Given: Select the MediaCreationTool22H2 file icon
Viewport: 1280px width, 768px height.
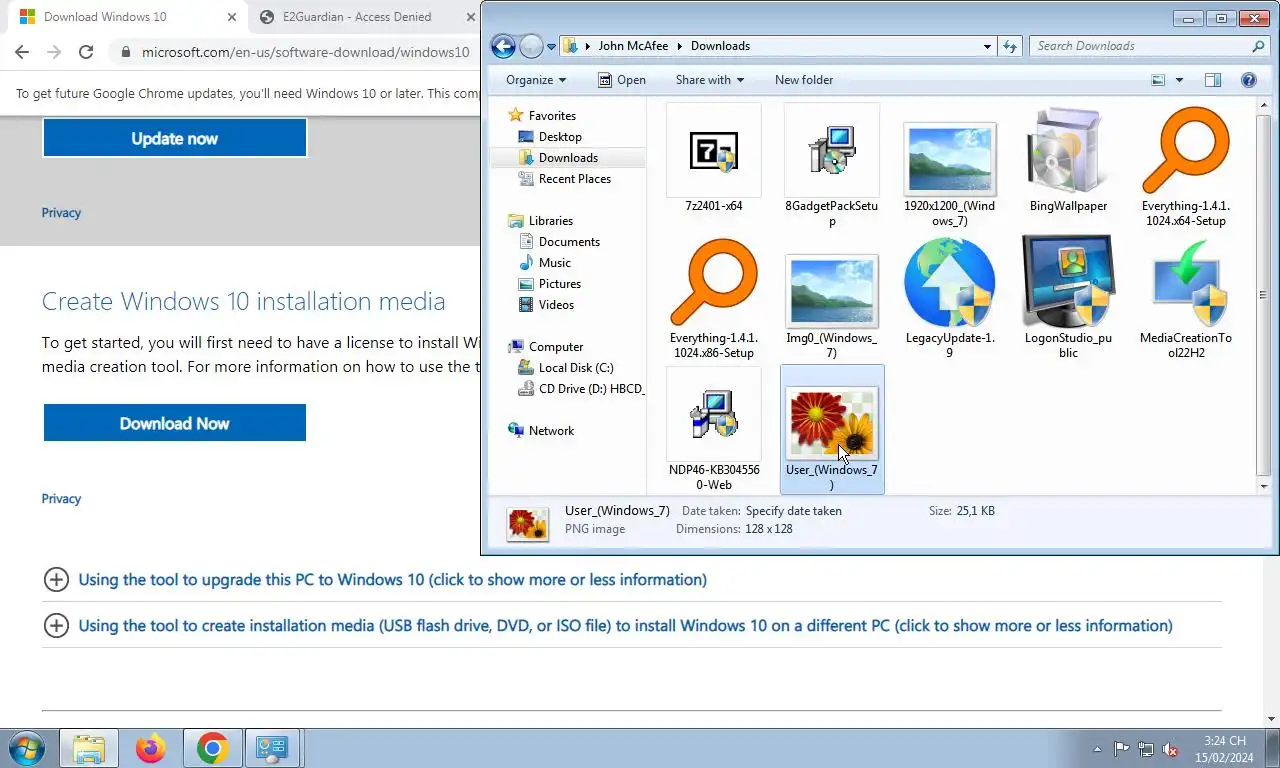Looking at the screenshot, I should (1186, 284).
